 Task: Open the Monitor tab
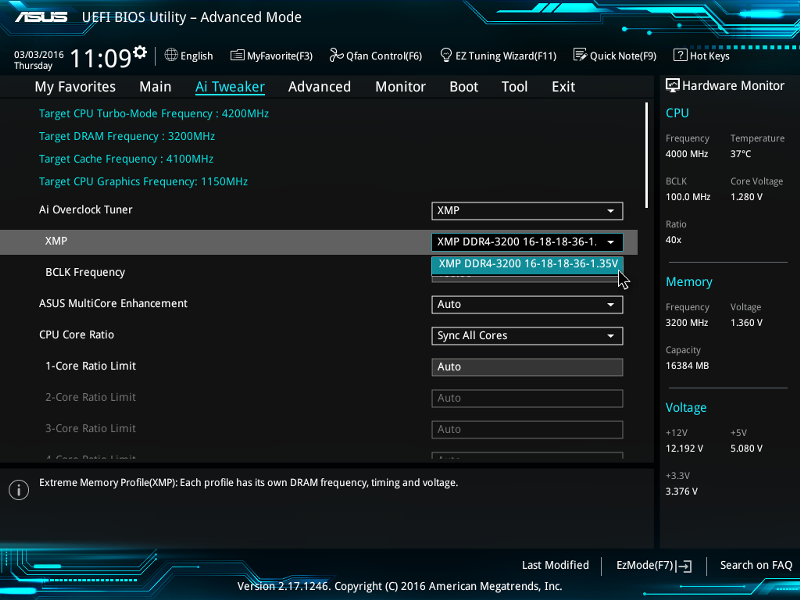(401, 87)
